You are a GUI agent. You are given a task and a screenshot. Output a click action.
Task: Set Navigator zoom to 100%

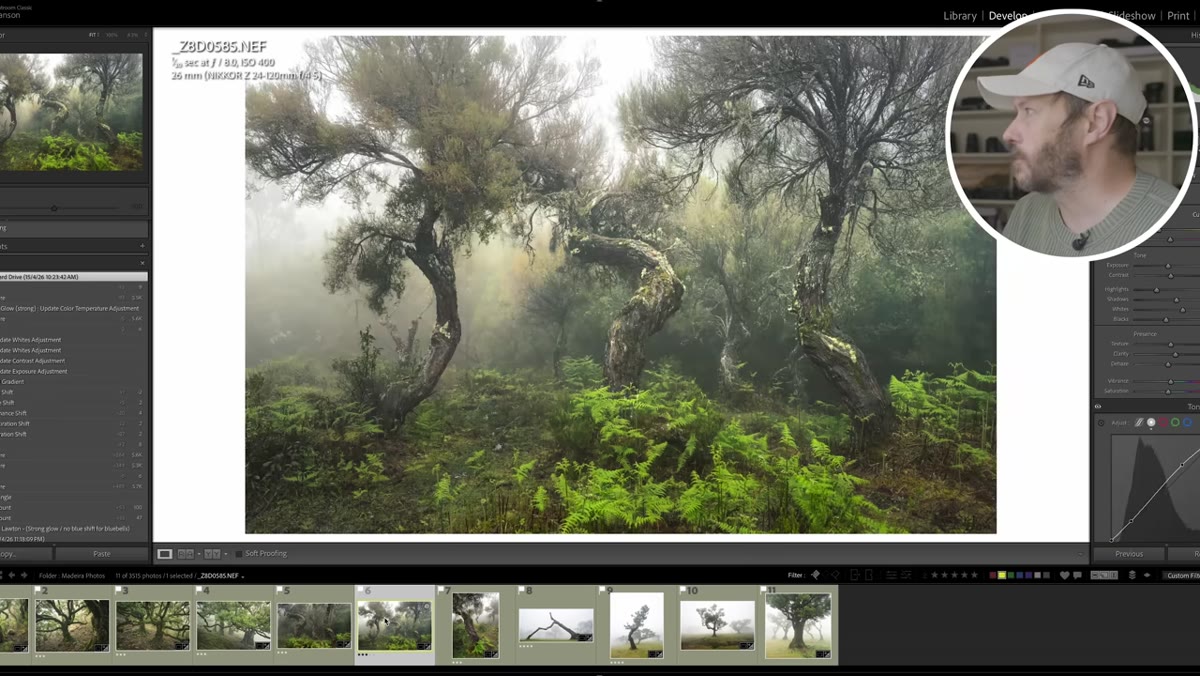click(112, 35)
